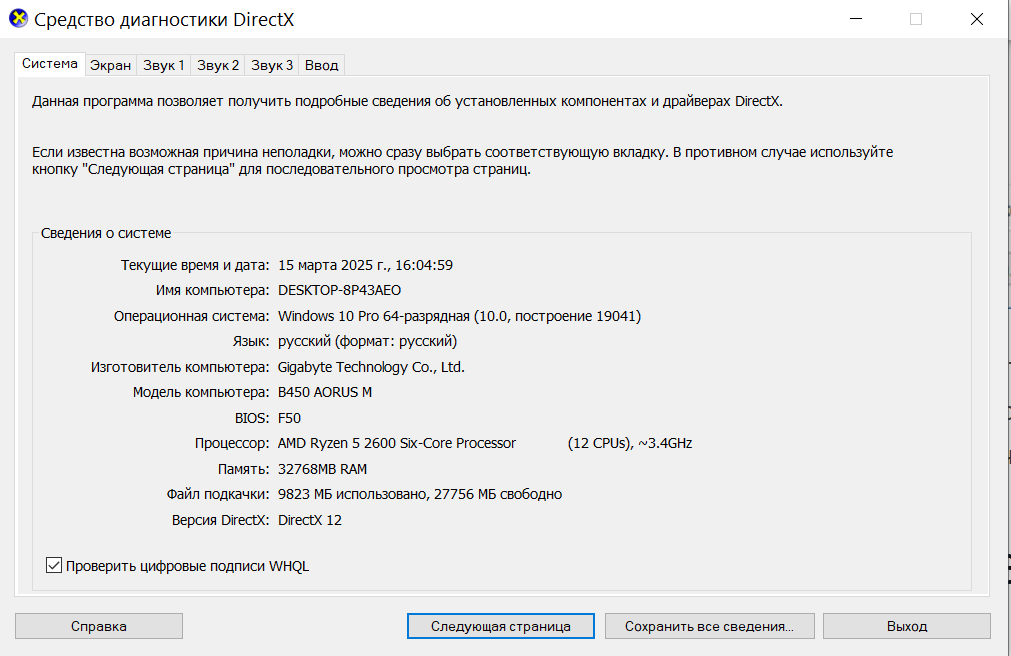Click the Сведения о системе group label
Viewport: 1011px width, 656px height.
(106, 233)
